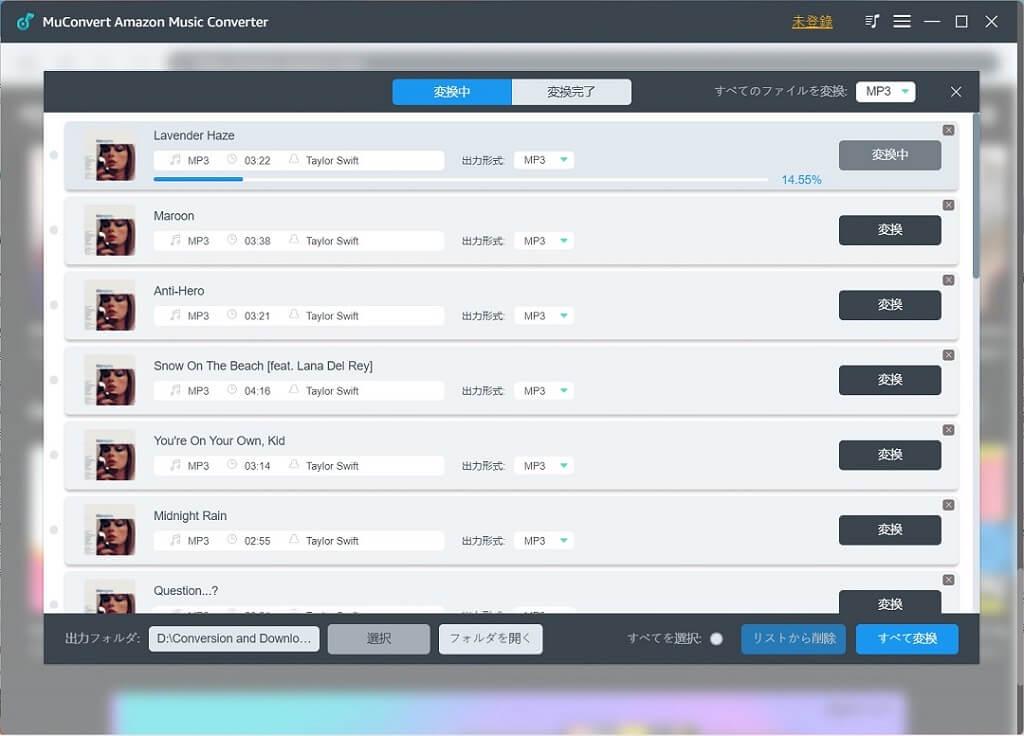Convert Anti-Hero with its 変換 button
Screen dimensions: 1024x736
[x=889, y=305]
